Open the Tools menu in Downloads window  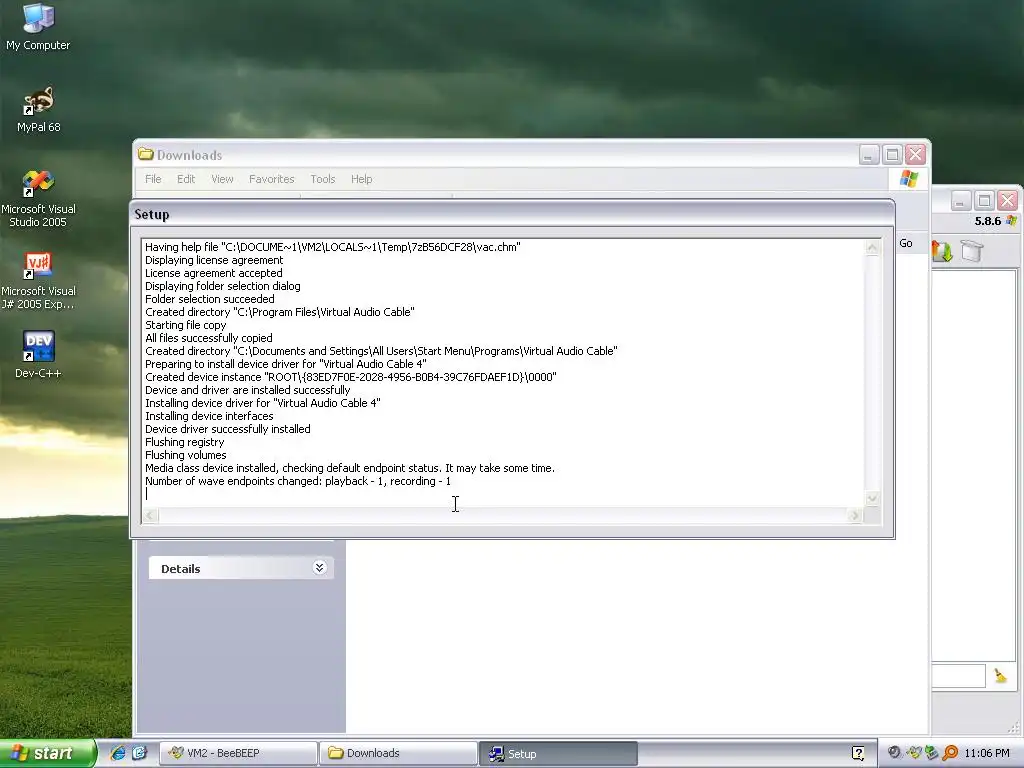[323, 179]
